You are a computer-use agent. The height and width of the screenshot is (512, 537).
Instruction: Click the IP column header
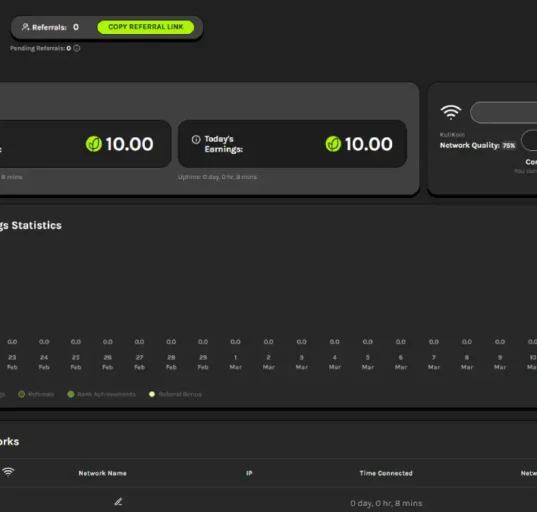(x=249, y=473)
